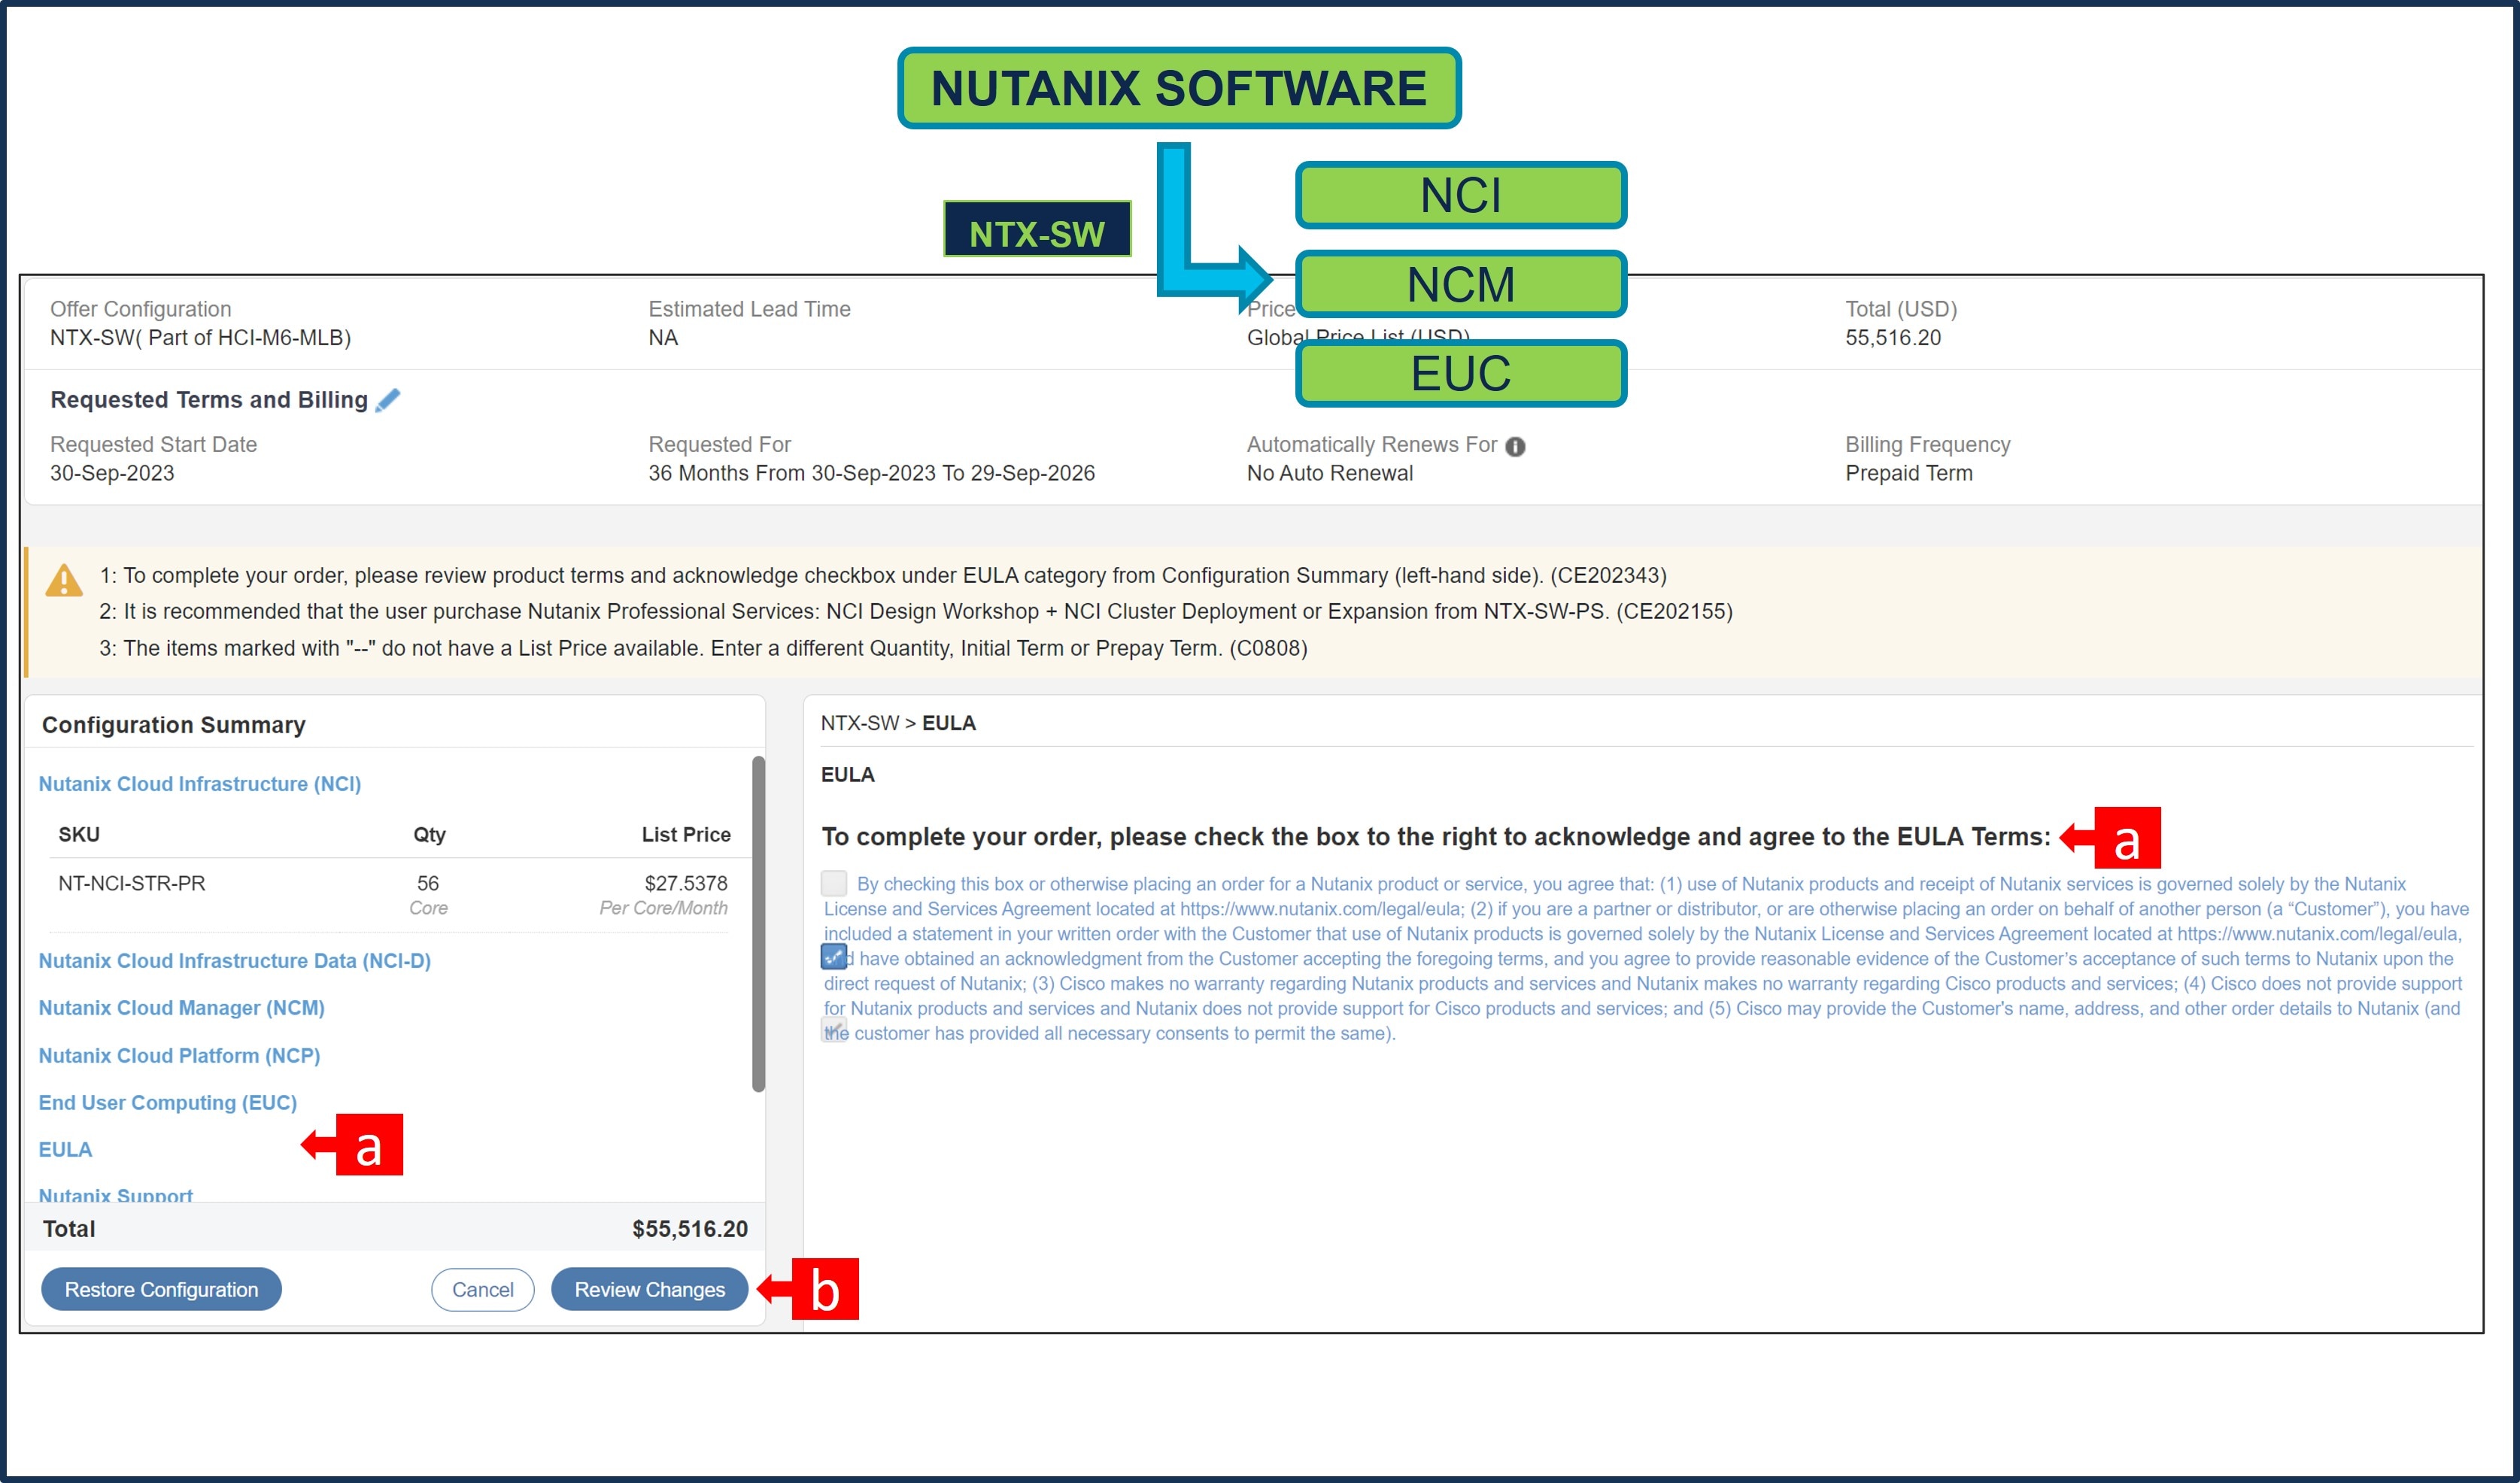Click Configuration Summary heading

pos(174,725)
